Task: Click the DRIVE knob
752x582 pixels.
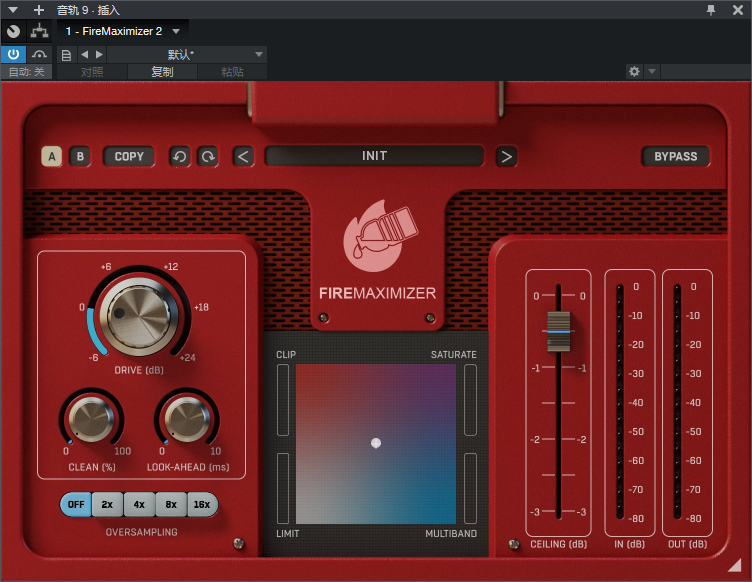Action: [x=139, y=316]
